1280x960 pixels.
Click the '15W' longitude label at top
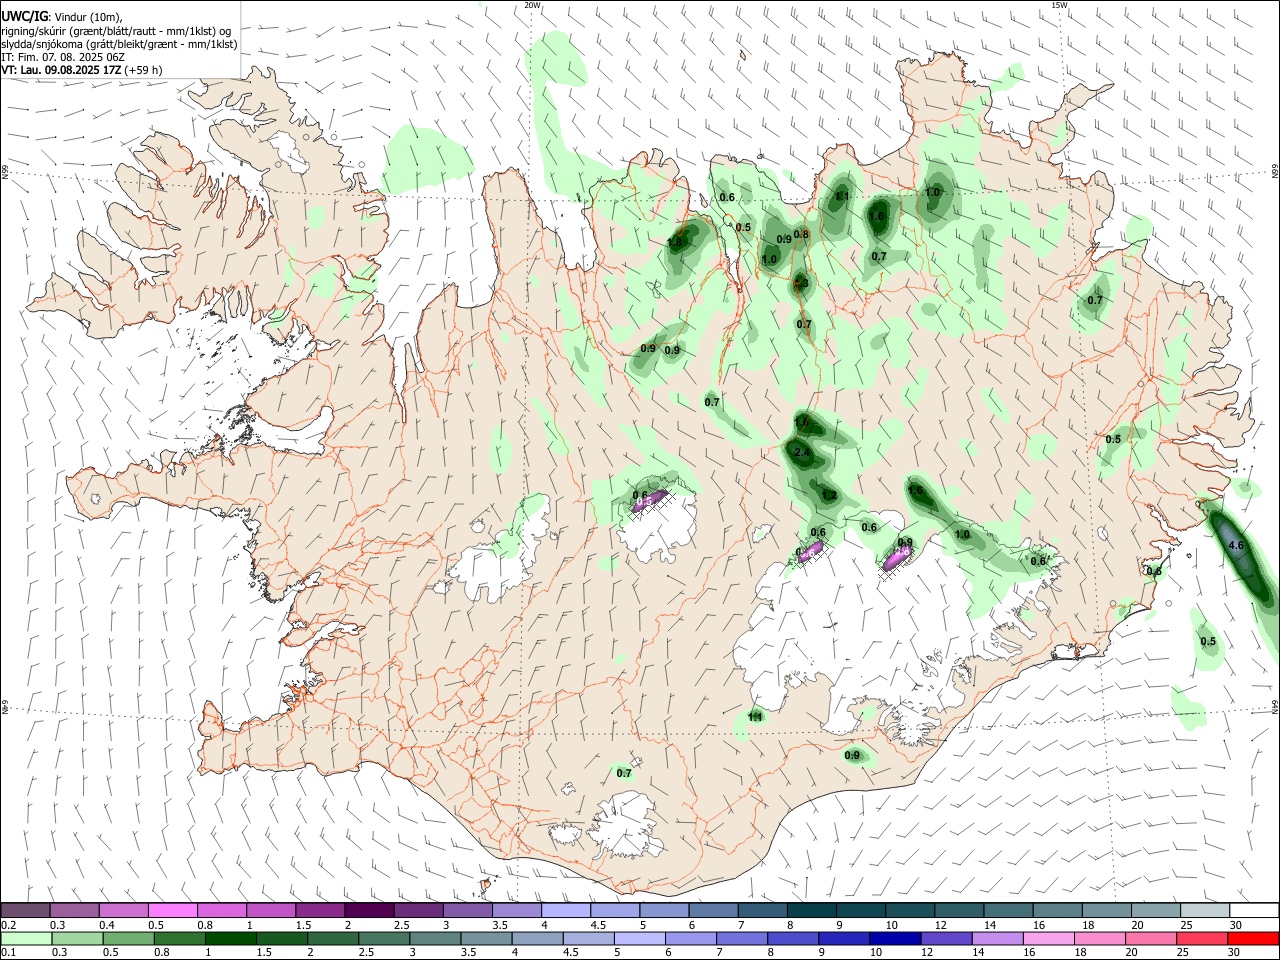point(1059,5)
